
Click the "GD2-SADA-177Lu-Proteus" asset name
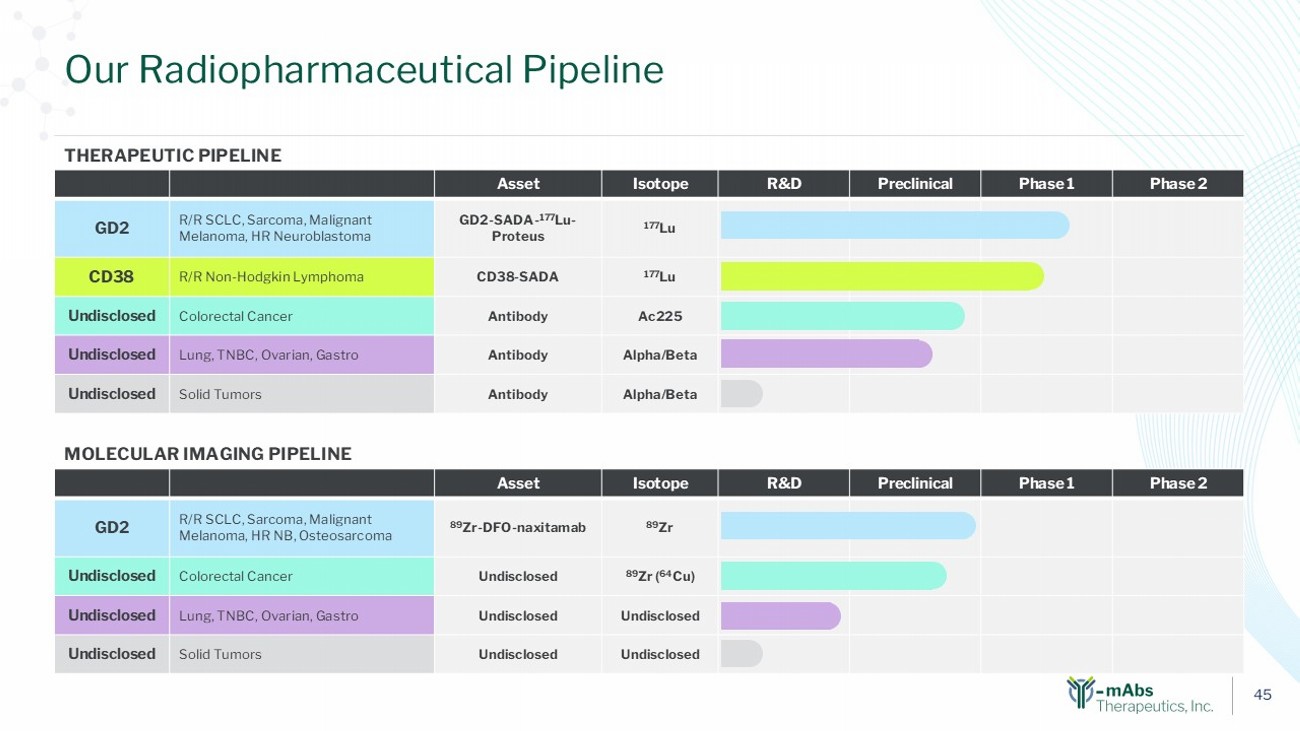click(x=517, y=228)
